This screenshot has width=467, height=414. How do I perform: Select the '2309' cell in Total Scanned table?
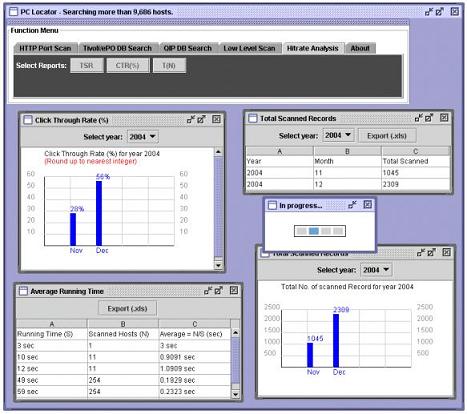click(416, 184)
